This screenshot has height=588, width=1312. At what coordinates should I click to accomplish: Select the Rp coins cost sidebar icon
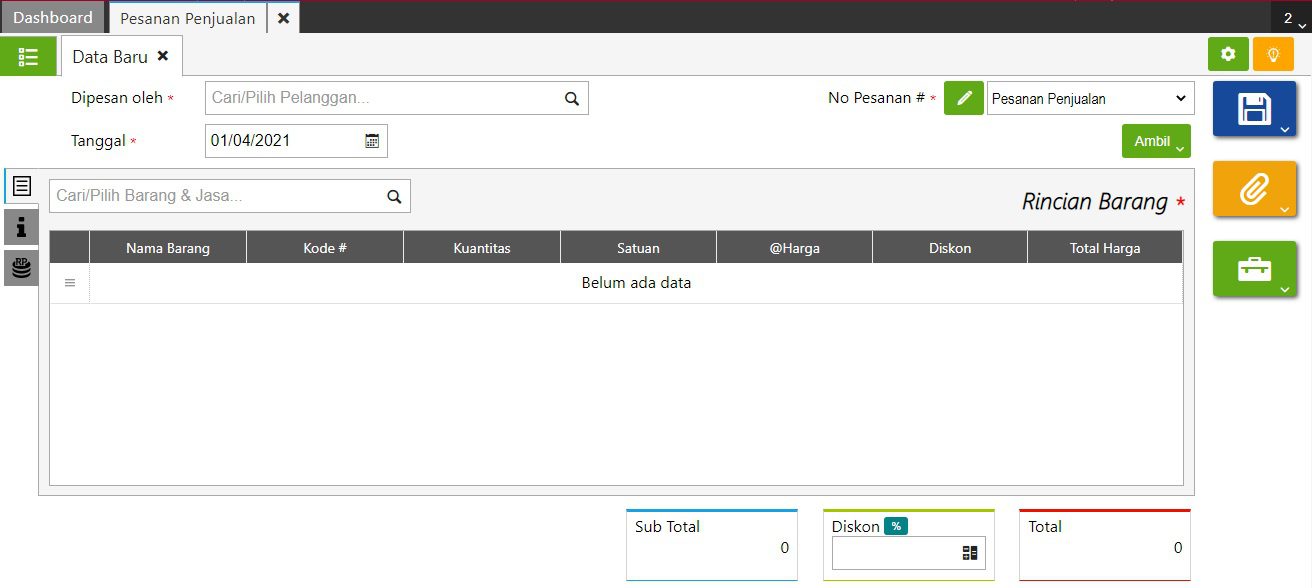click(x=21, y=268)
